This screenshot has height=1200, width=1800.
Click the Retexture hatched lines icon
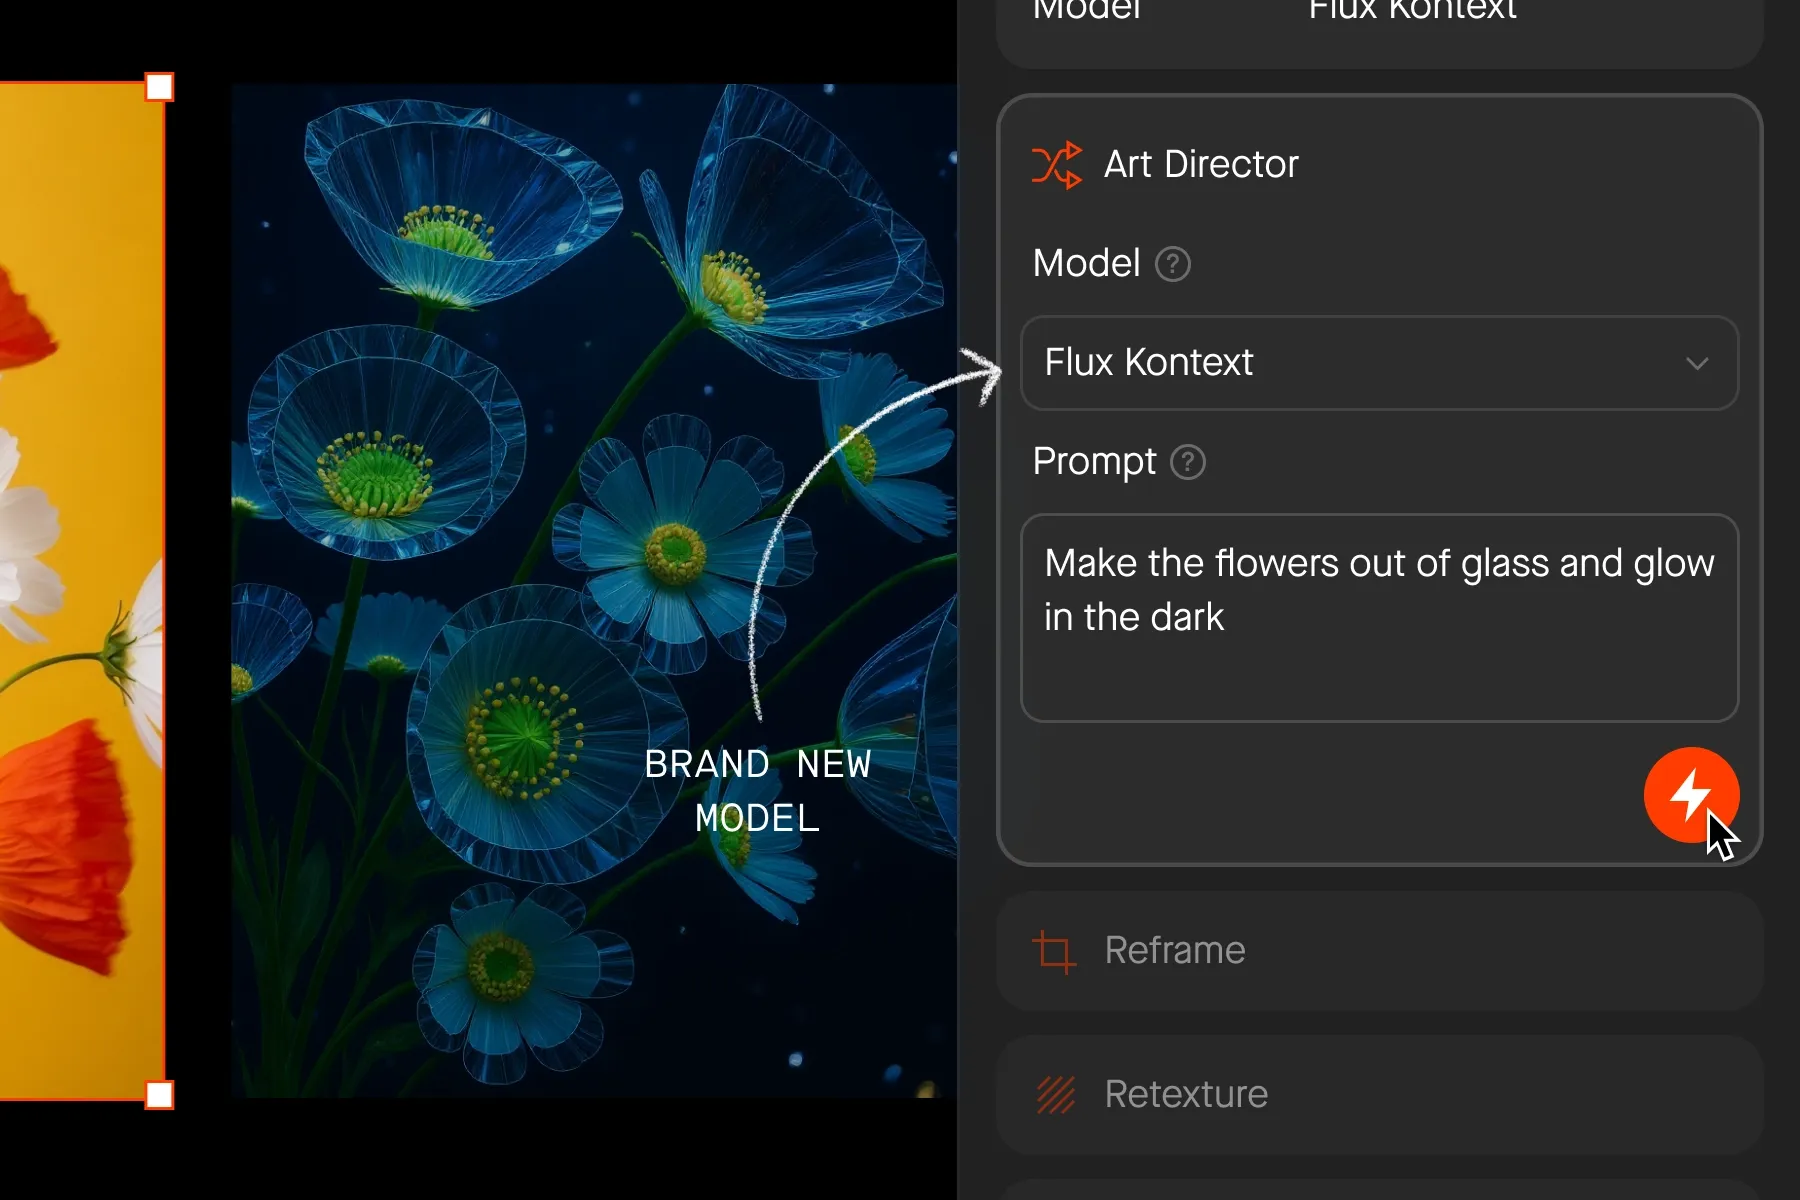pyautogui.click(x=1056, y=1095)
